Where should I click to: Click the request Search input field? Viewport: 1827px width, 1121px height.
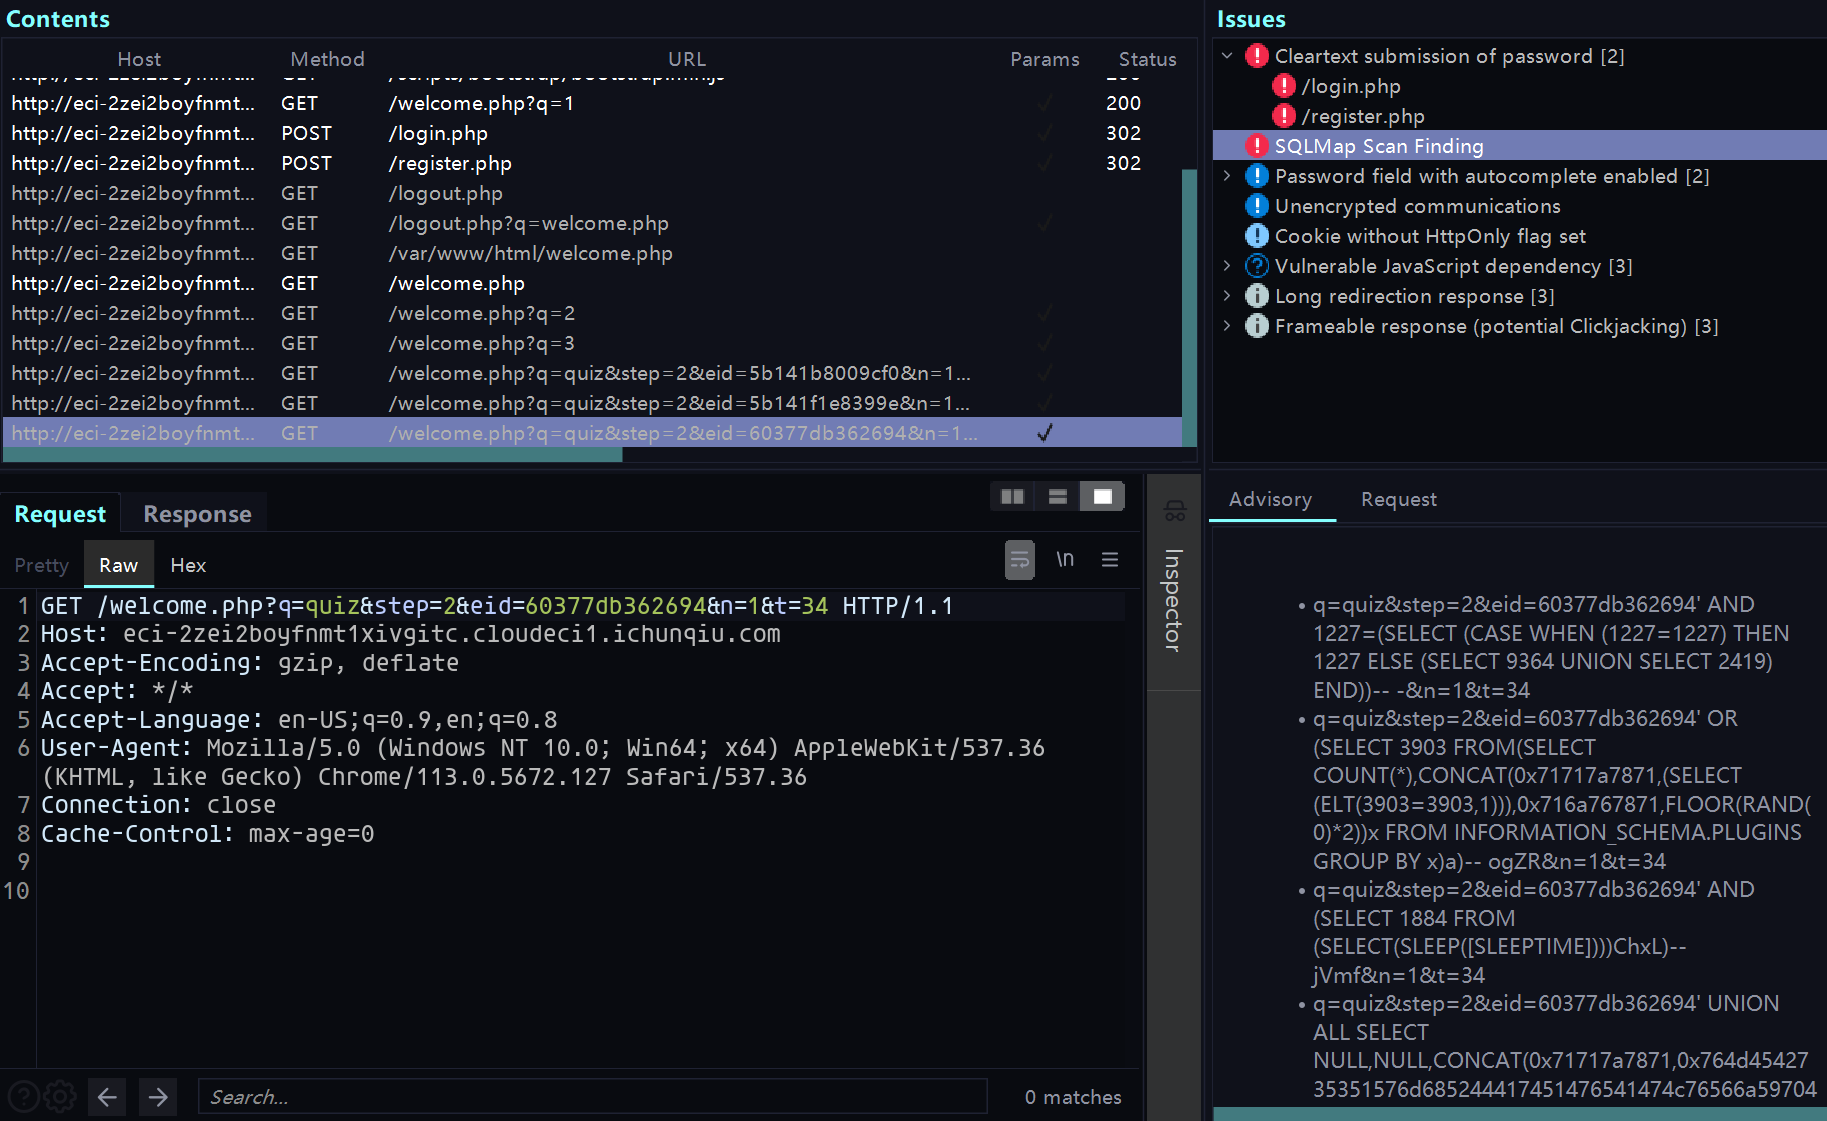592,1097
